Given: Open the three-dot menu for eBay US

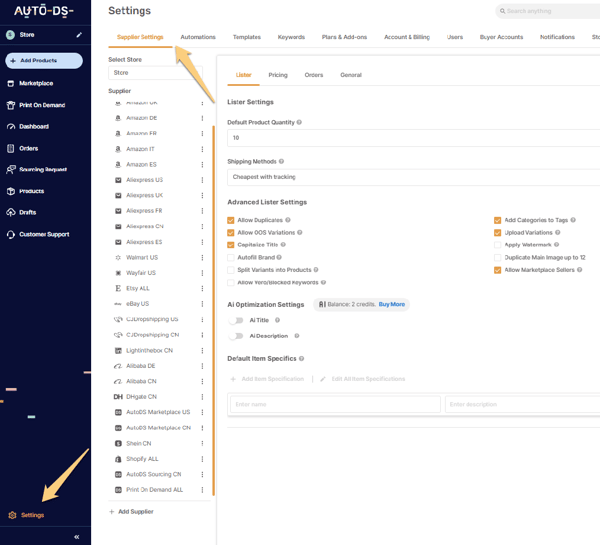Looking at the screenshot, I should 202,304.
